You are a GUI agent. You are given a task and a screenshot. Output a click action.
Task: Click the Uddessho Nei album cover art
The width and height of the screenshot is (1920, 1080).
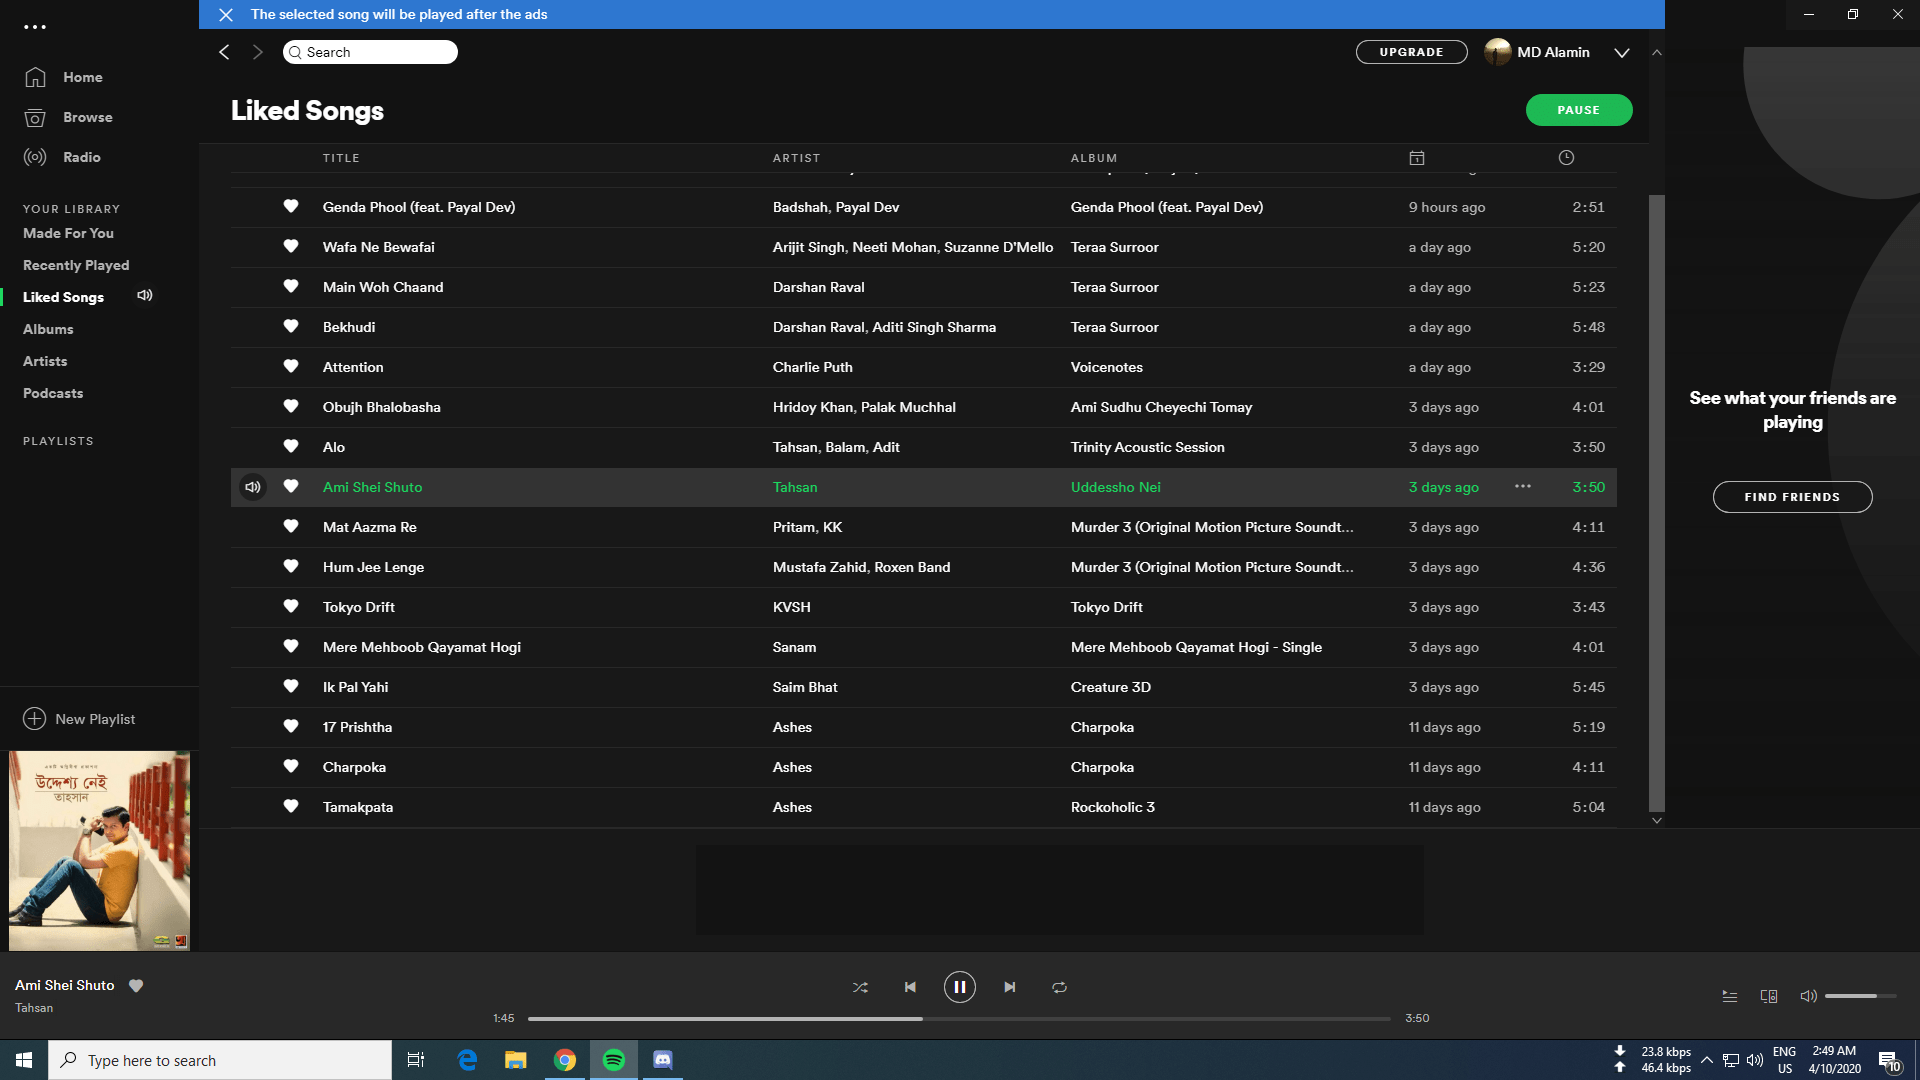click(x=99, y=851)
